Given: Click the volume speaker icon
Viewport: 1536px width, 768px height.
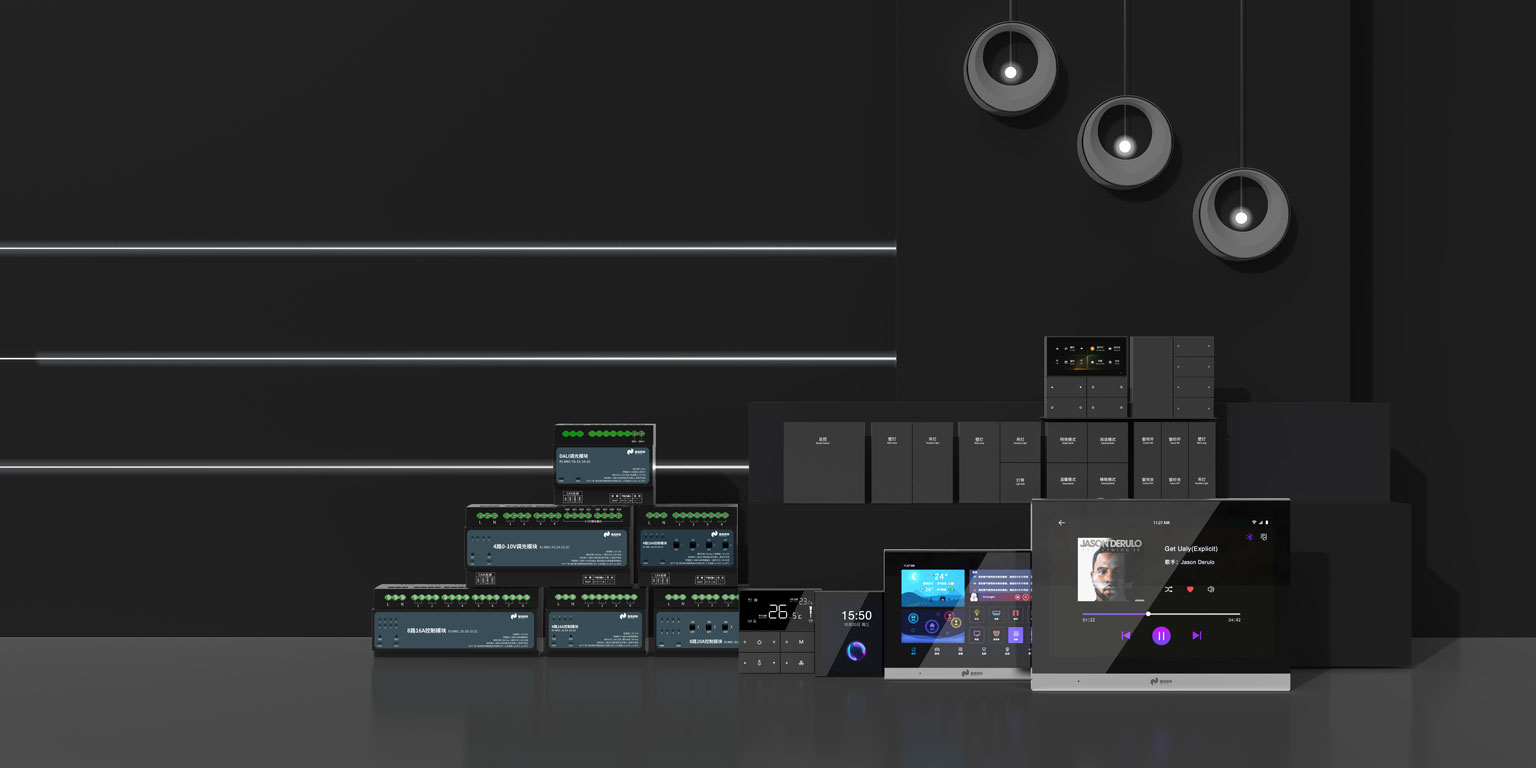Looking at the screenshot, I should (1211, 590).
